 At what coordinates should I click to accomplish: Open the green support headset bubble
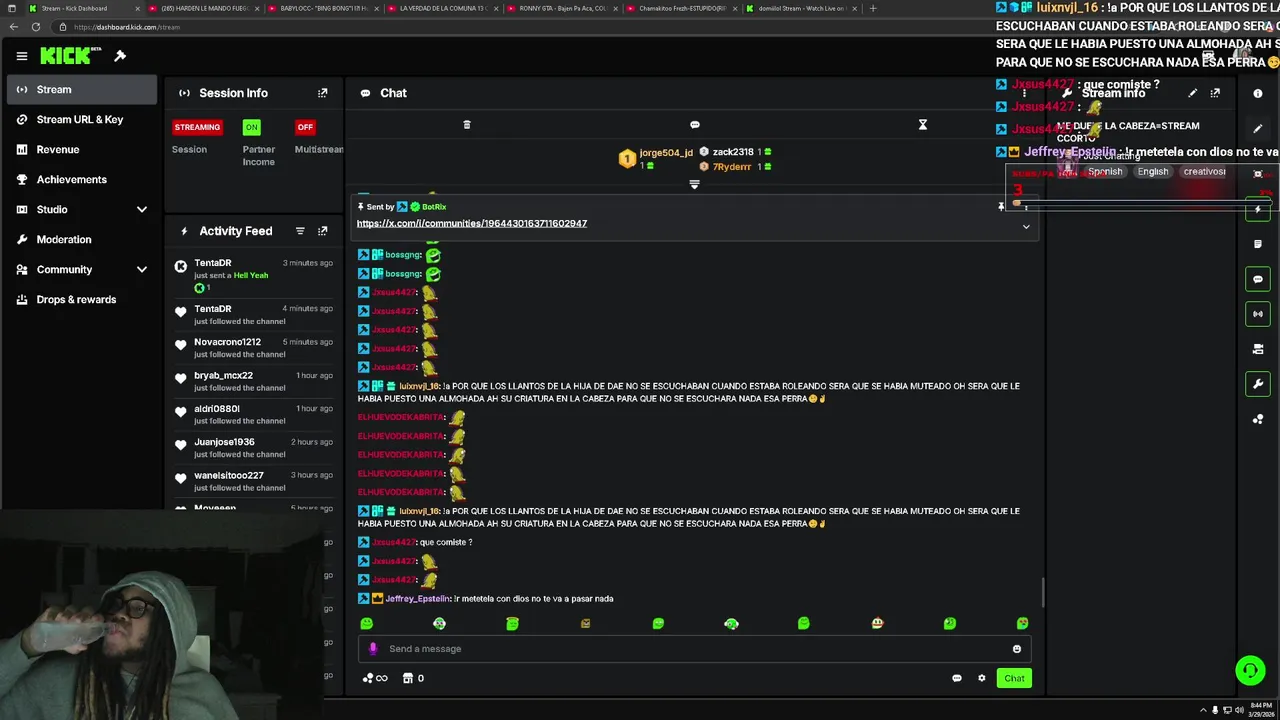point(1249,670)
